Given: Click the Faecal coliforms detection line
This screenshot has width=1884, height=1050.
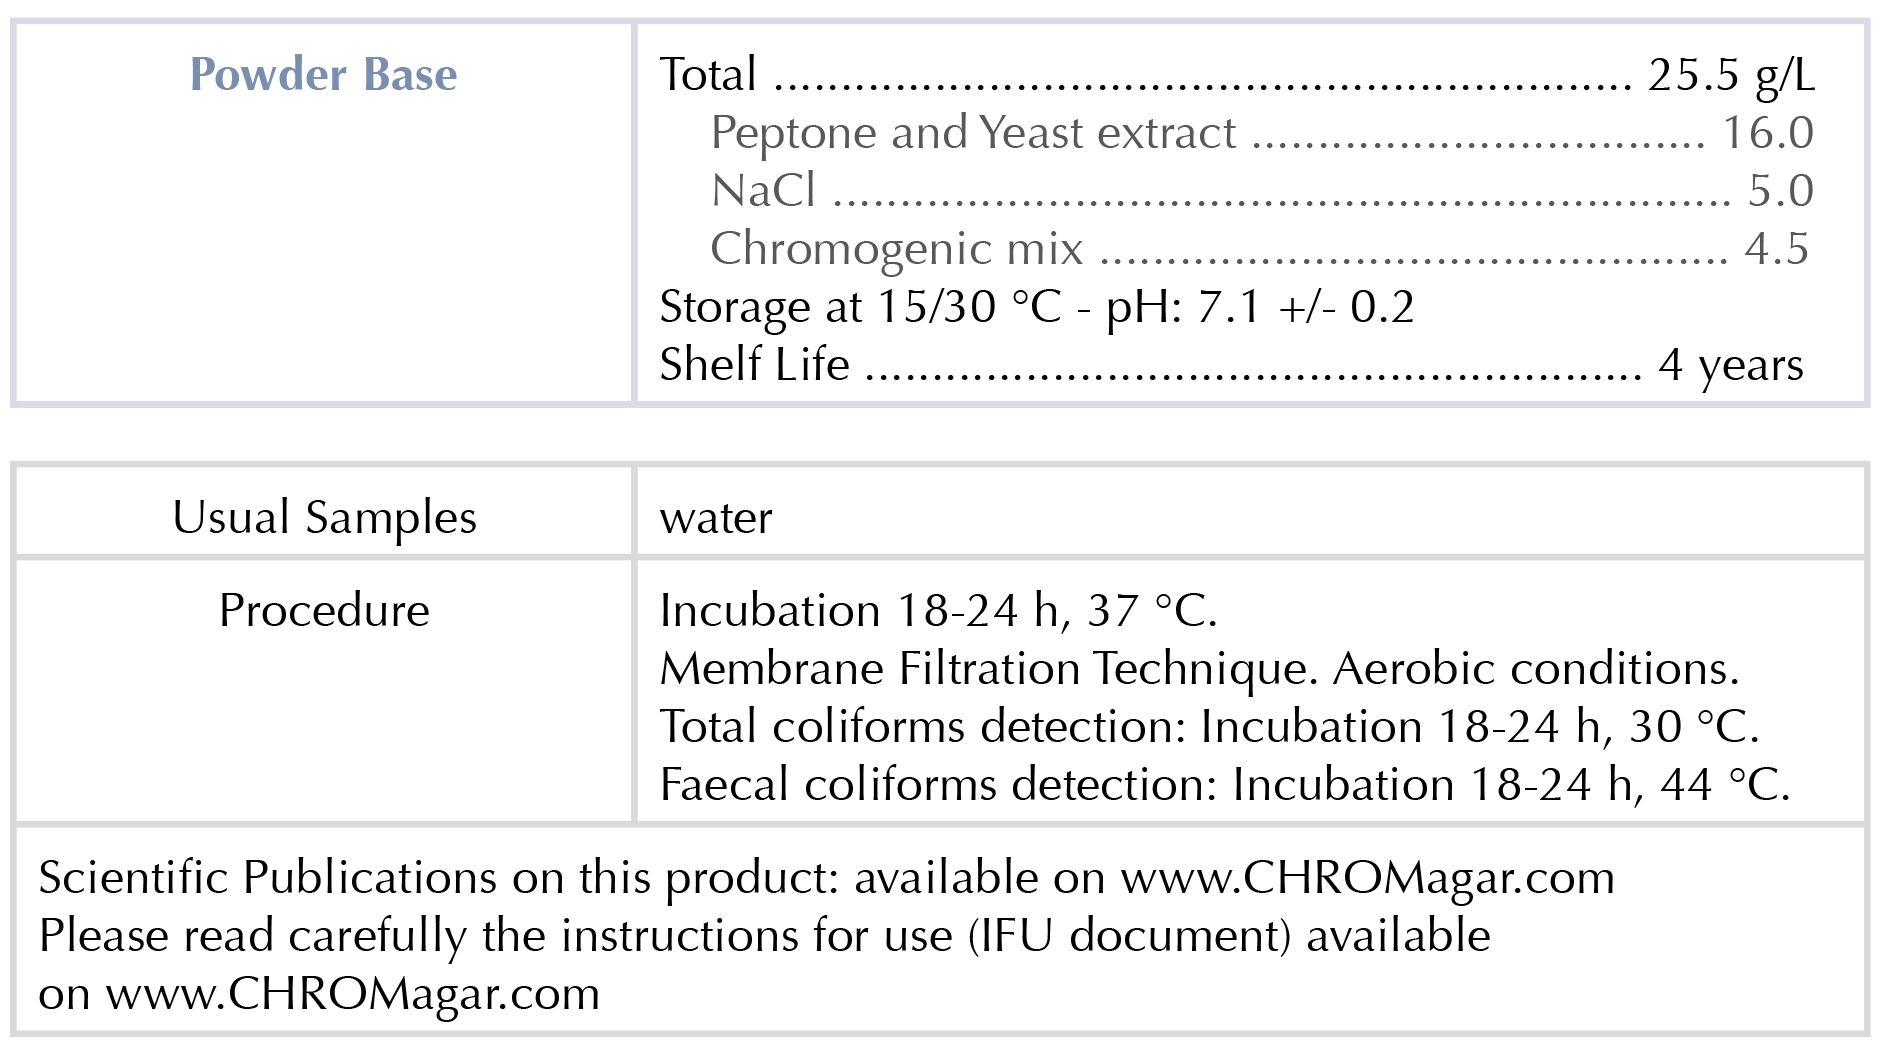Looking at the screenshot, I should pos(1224,785).
